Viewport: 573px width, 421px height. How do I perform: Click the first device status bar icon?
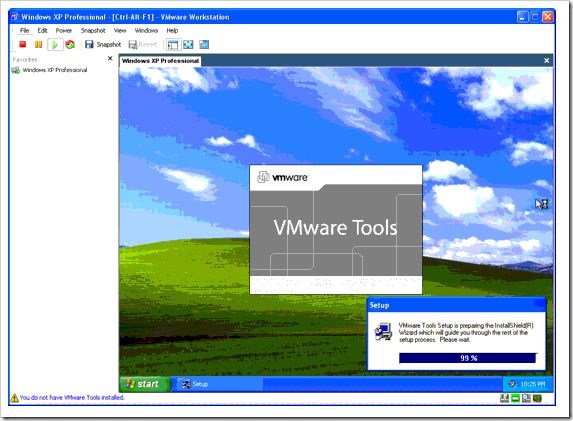[504, 398]
